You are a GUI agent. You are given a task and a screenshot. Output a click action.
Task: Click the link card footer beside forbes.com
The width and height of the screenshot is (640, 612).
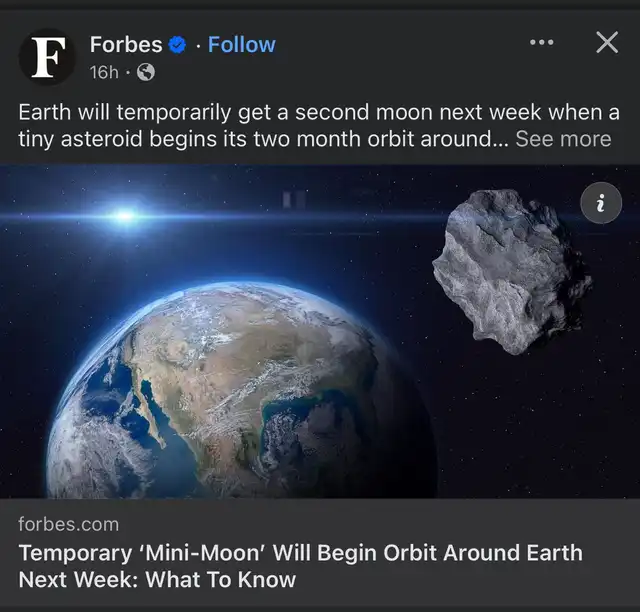(400, 524)
